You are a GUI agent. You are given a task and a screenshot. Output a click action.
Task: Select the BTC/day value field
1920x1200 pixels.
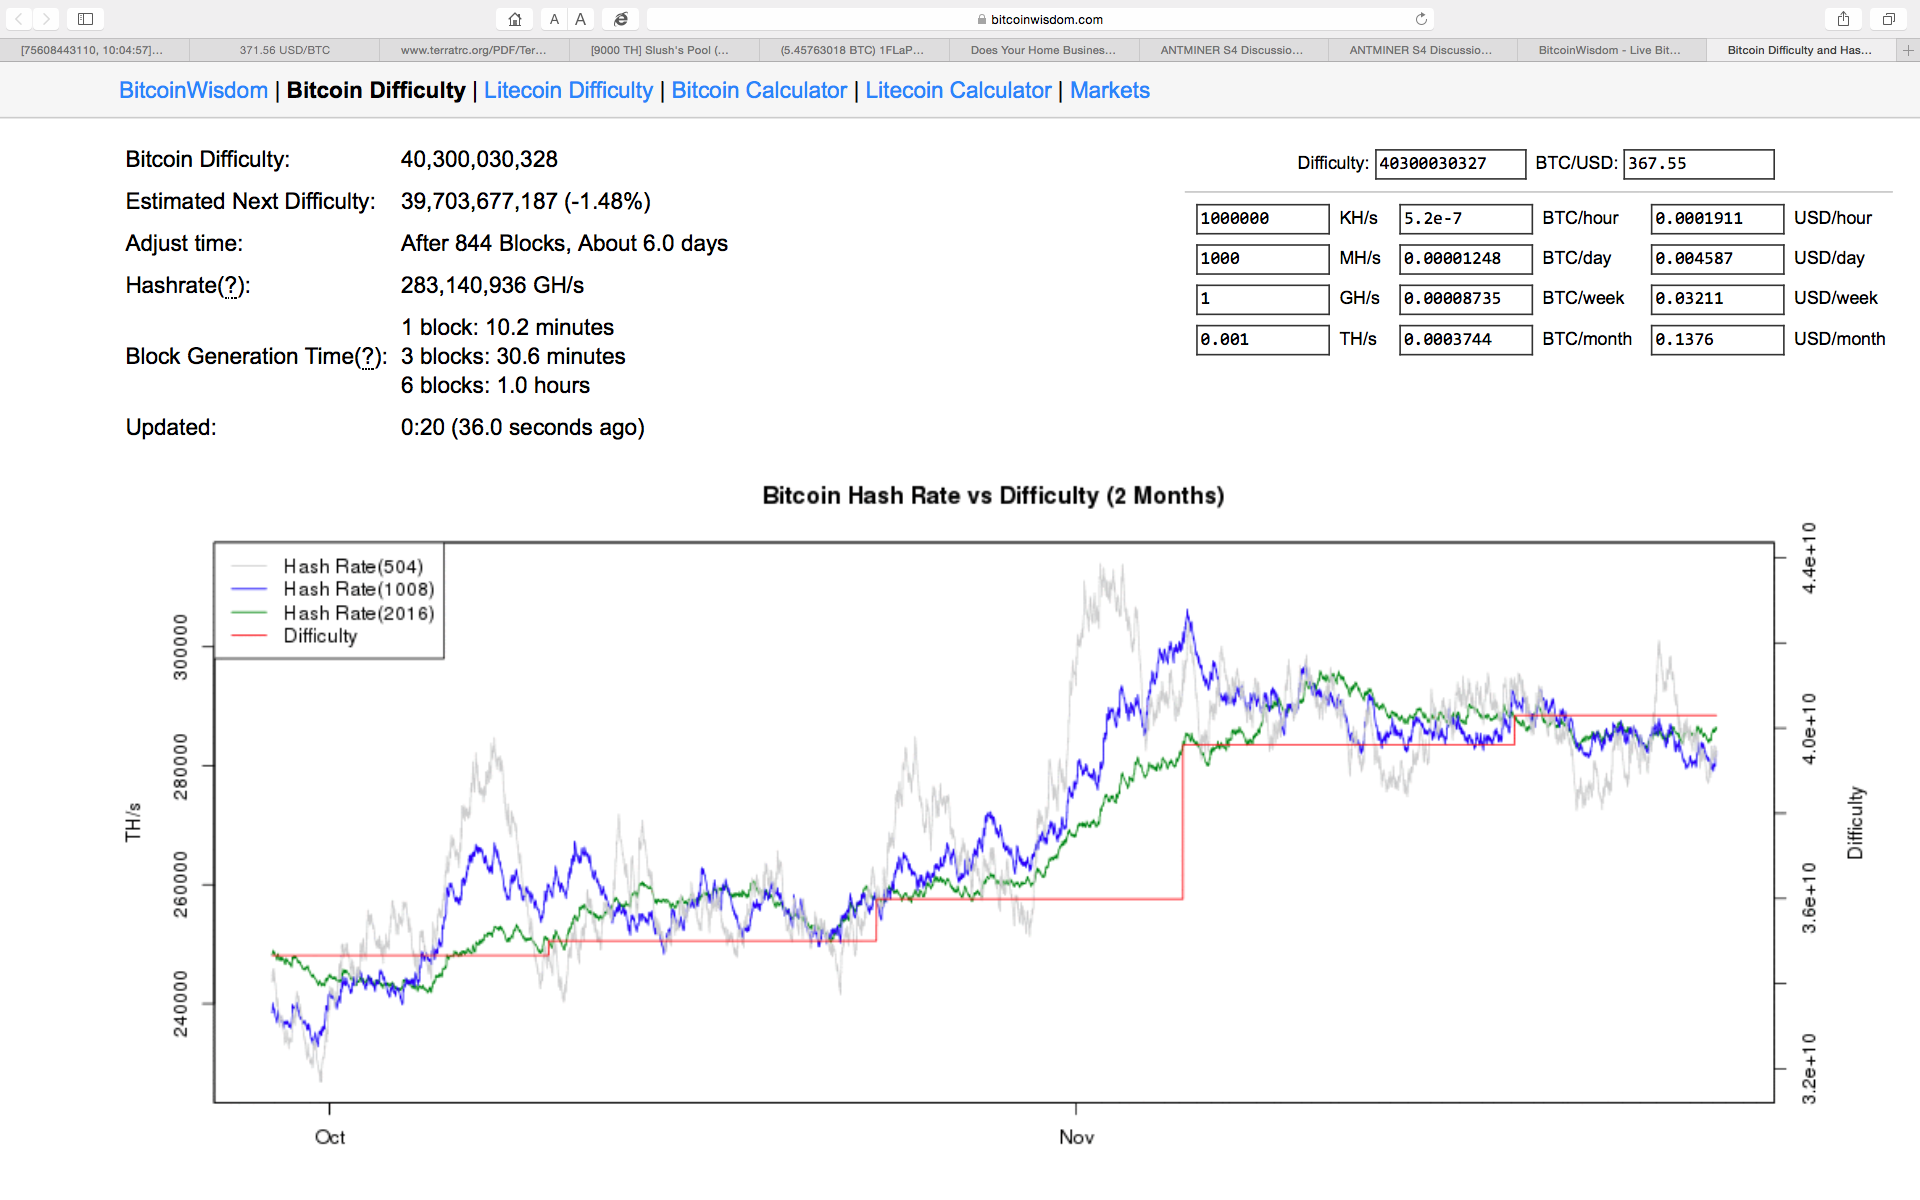1465,259
